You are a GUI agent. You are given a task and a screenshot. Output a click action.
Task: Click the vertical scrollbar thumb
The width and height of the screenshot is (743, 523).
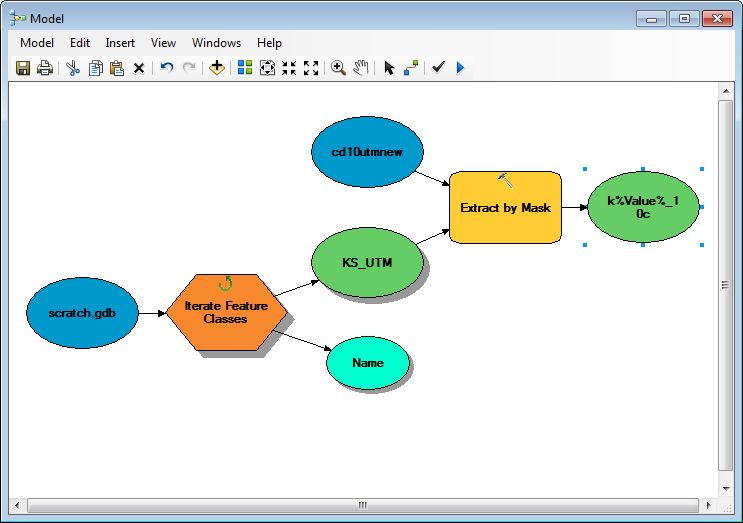click(725, 285)
